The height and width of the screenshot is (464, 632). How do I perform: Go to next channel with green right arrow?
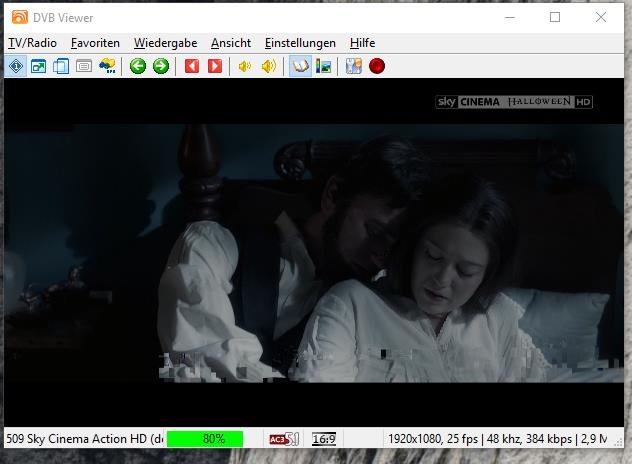[160, 67]
